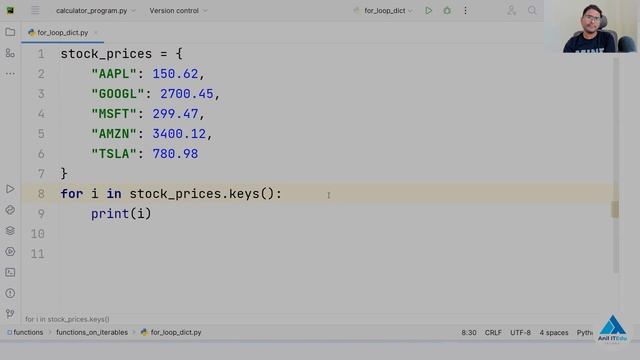
Task: Open the Problems tool window
Action: (10, 293)
